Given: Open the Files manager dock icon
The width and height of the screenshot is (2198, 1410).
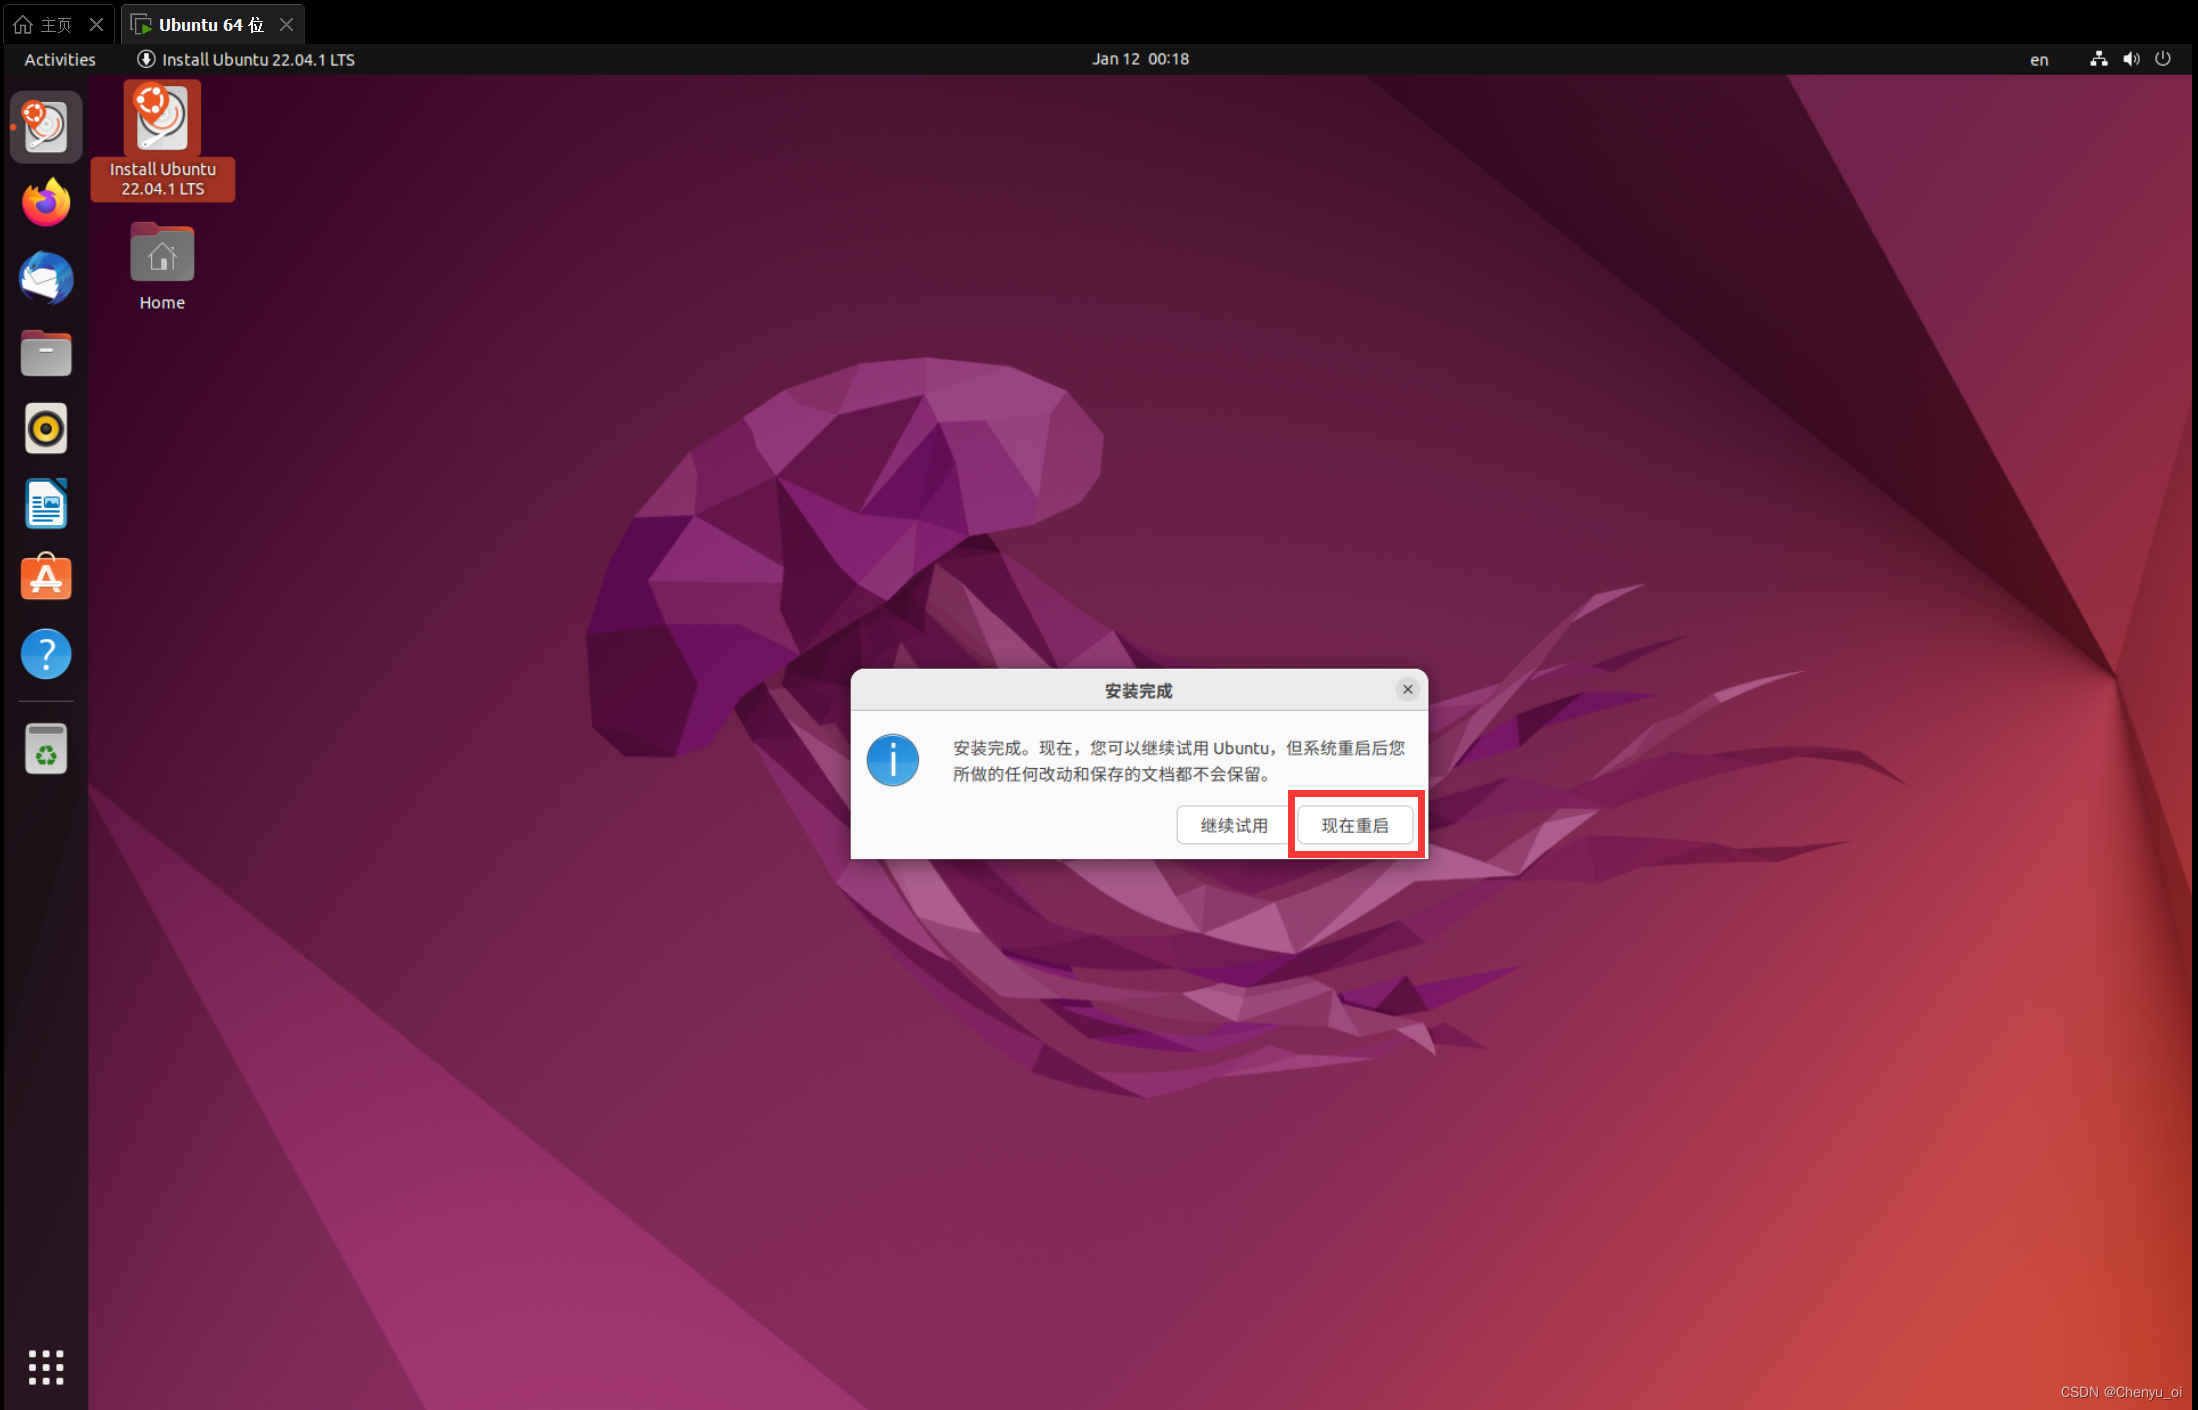Looking at the screenshot, I should point(46,353).
